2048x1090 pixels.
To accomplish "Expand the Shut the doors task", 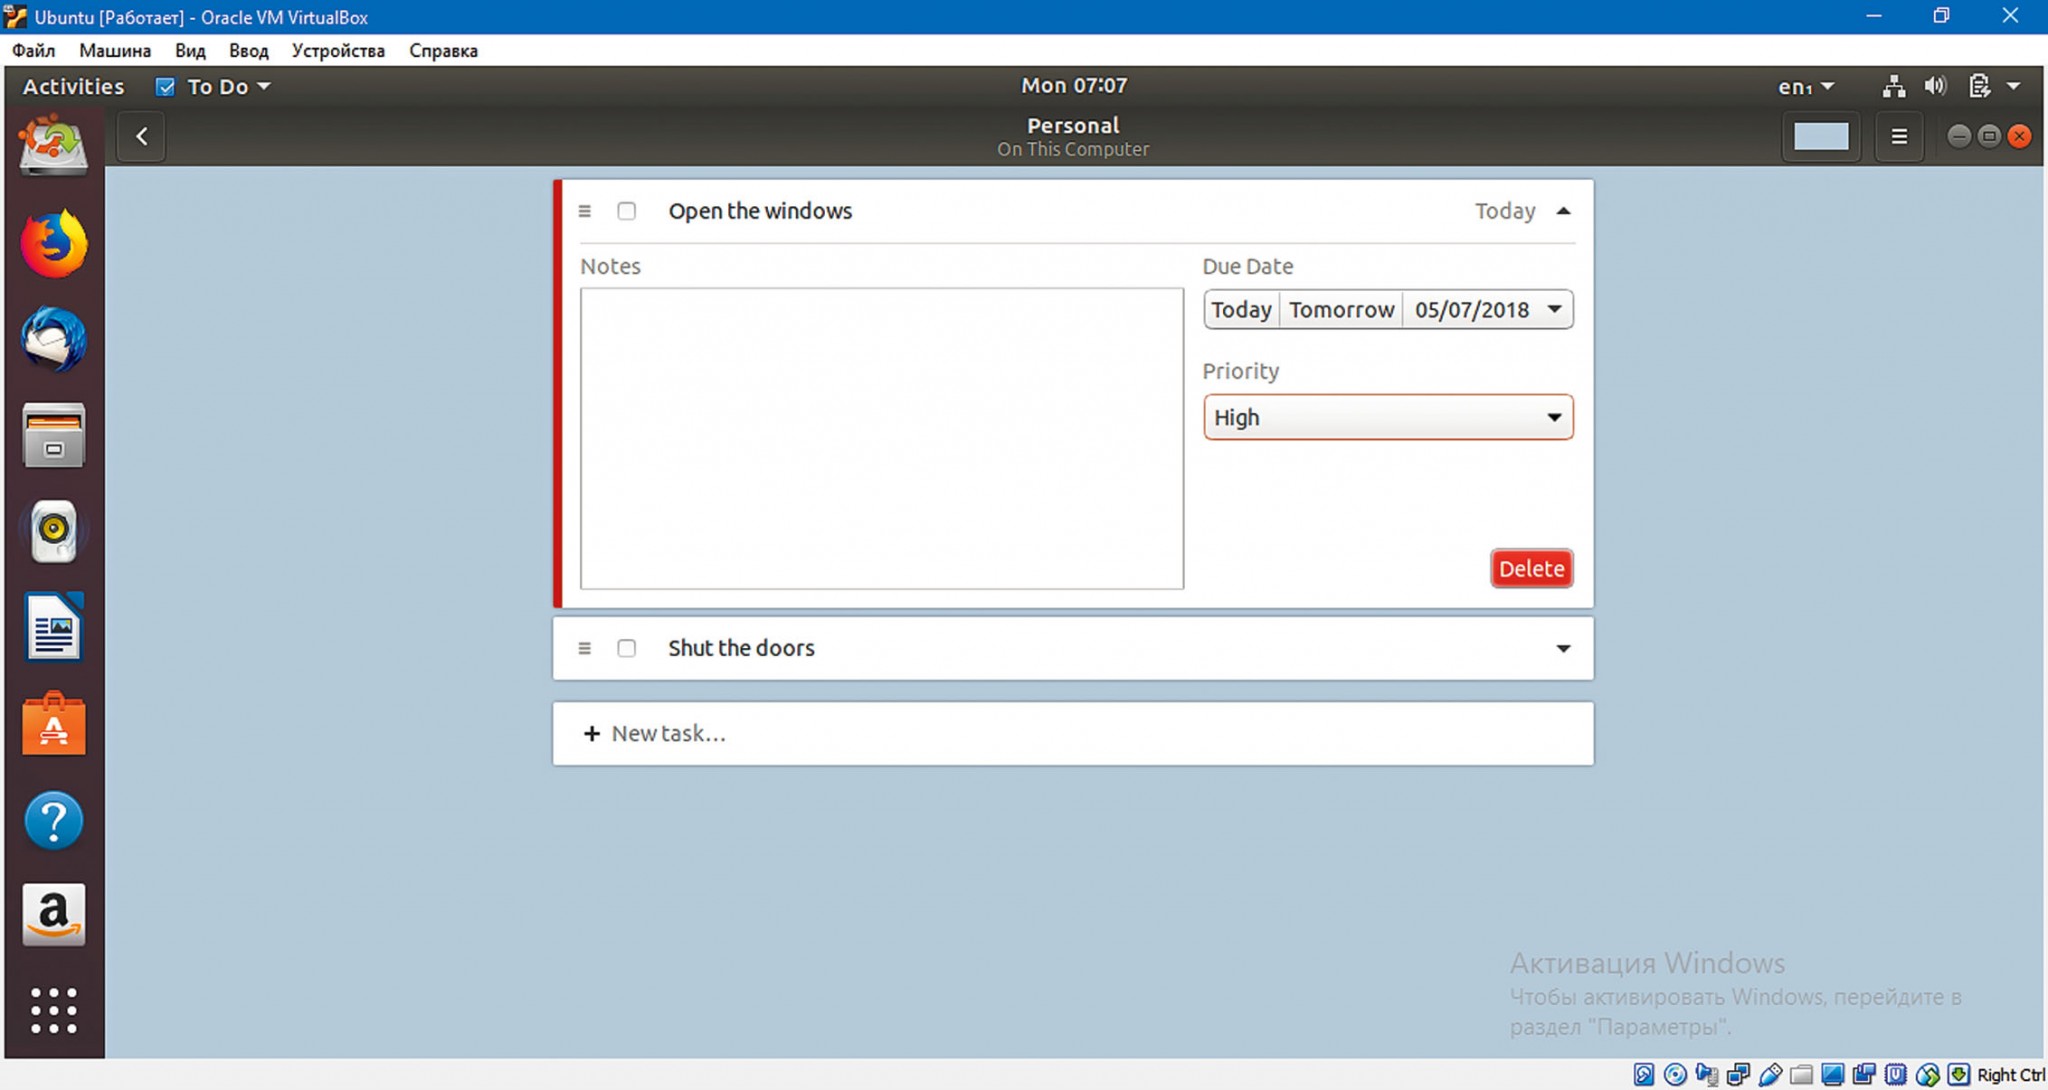I will coord(1563,648).
